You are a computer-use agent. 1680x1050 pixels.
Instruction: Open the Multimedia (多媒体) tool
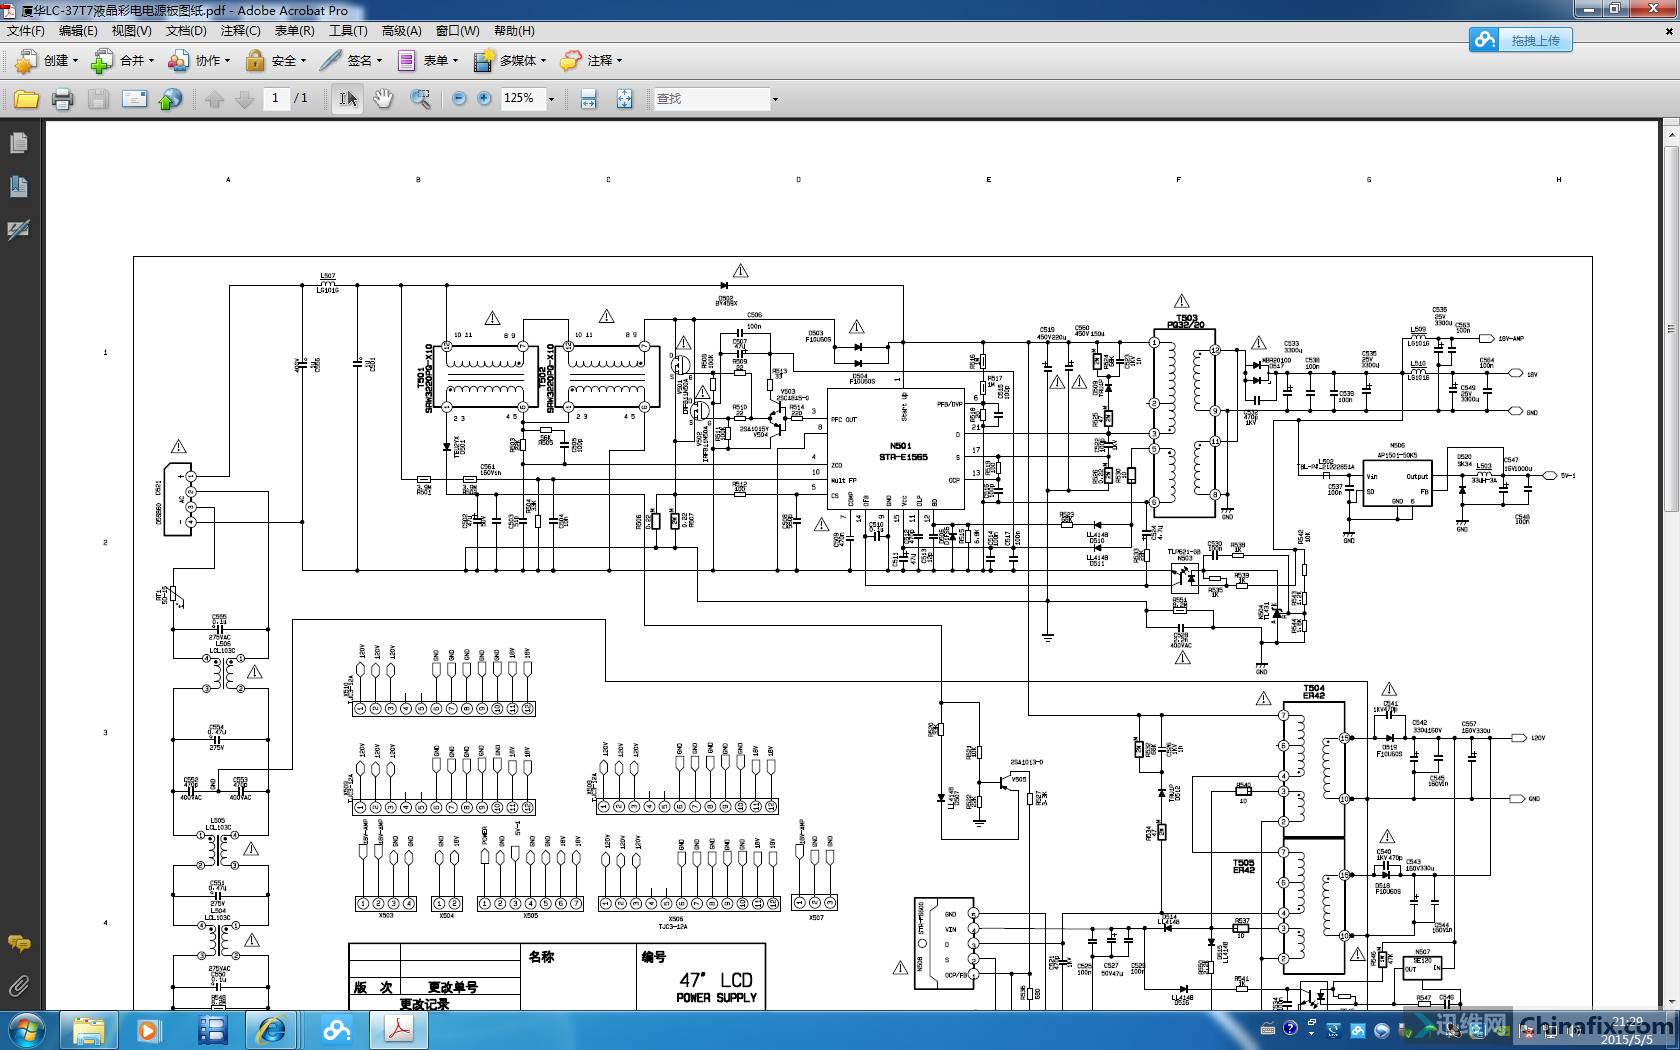(509, 61)
